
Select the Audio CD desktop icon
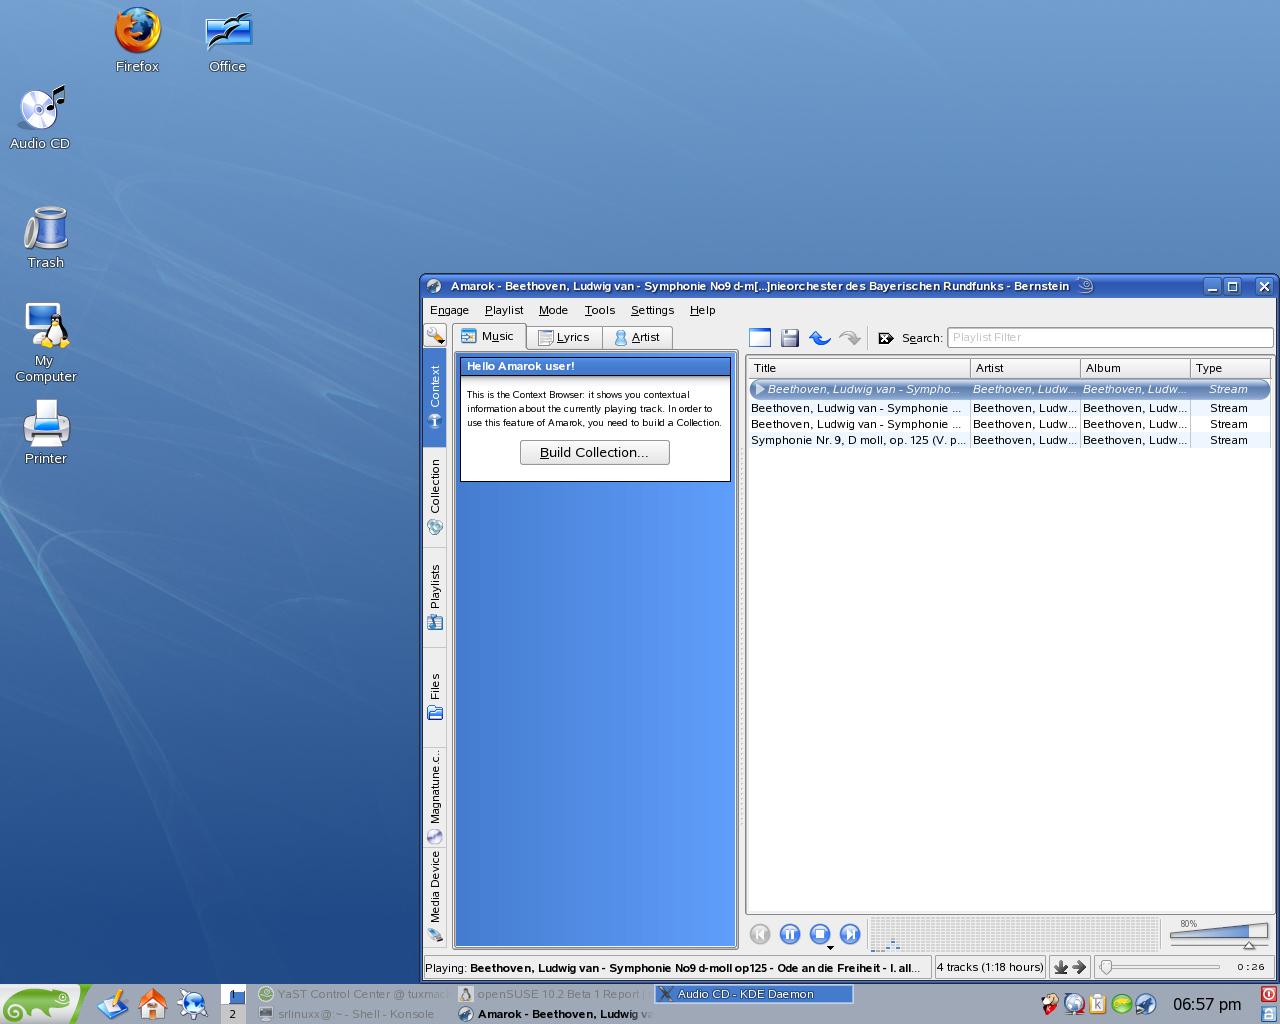coord(40,118)
